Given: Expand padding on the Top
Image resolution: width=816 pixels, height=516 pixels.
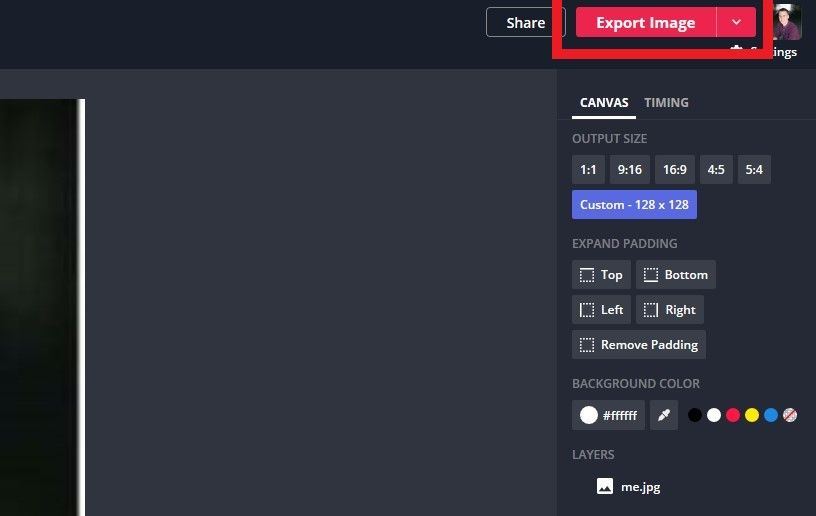Looking at the screenshot, I should pos(601,275).
